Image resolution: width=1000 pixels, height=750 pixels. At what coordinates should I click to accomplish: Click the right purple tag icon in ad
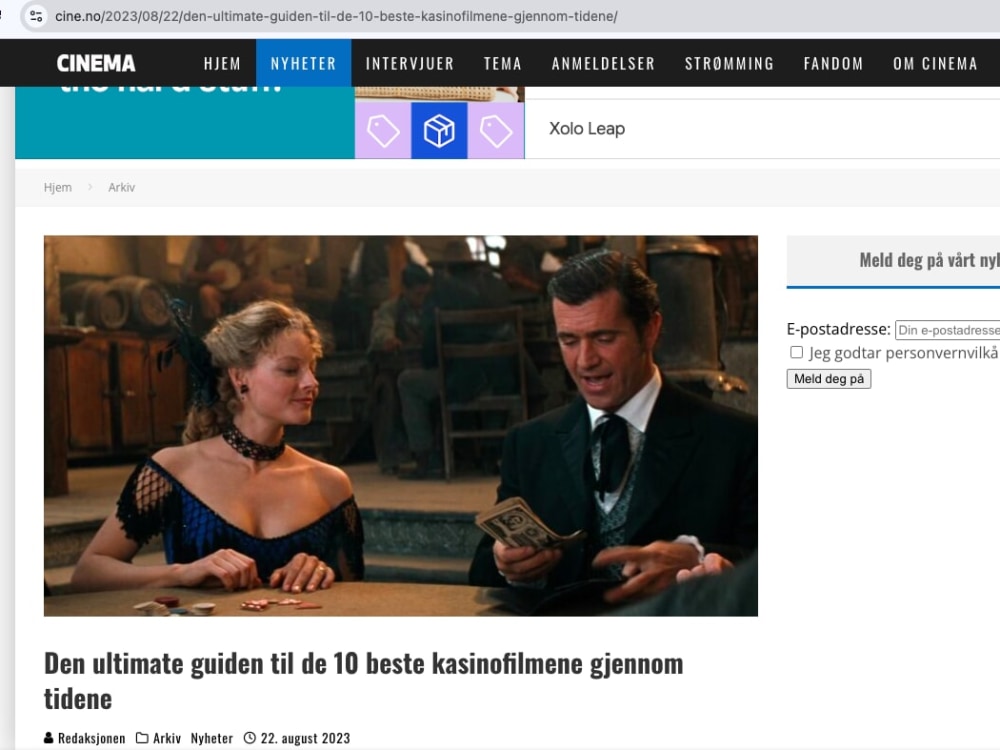(496, 131)
